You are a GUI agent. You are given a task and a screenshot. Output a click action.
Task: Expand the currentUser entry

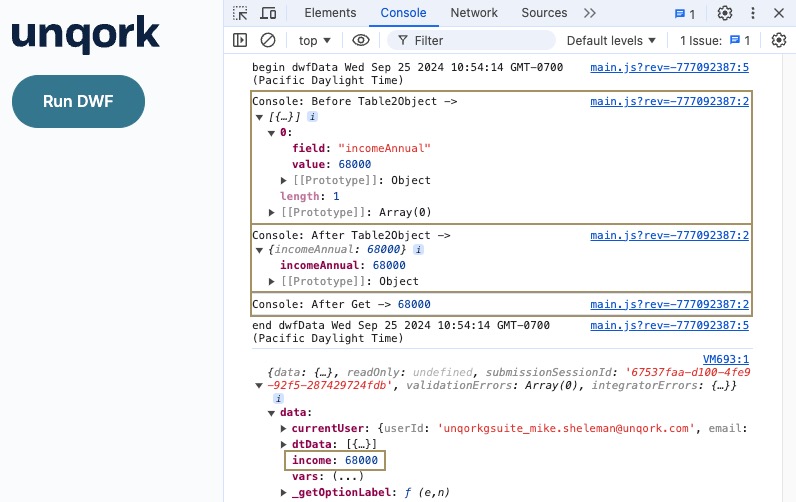[x=283, y=428]
